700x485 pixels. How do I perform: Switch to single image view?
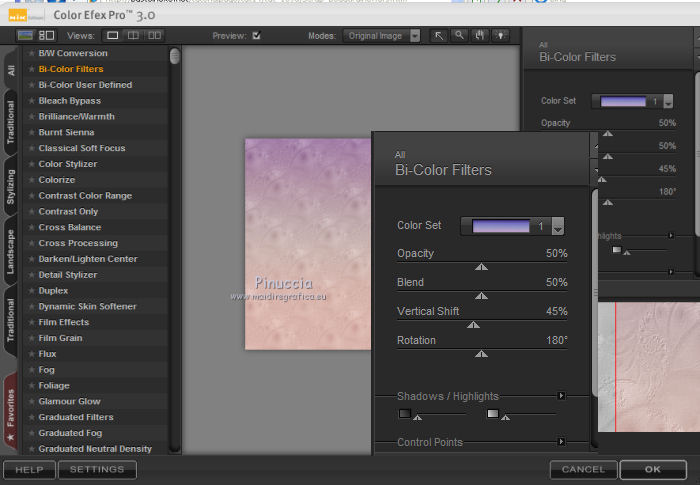pyautogui.click(x=112, y=35)
